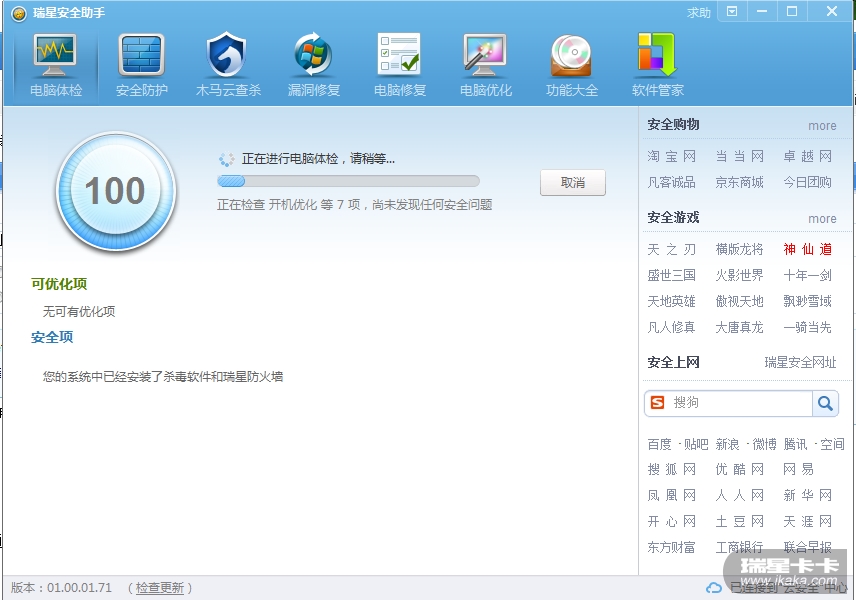856x600 pixels.
Task: Open red 神仙道 game link
Action: (807, 249)
